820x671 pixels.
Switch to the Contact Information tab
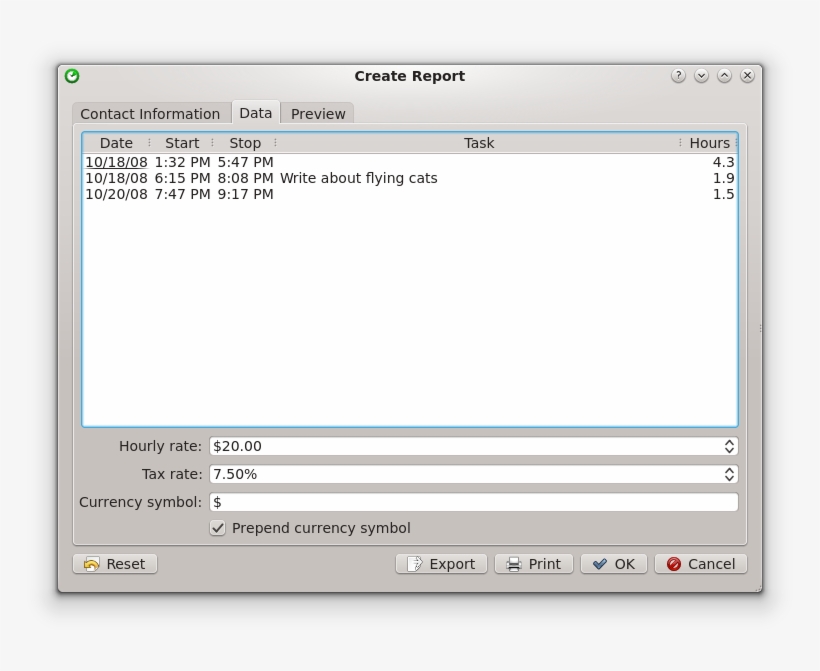click(x=151, y=113)
